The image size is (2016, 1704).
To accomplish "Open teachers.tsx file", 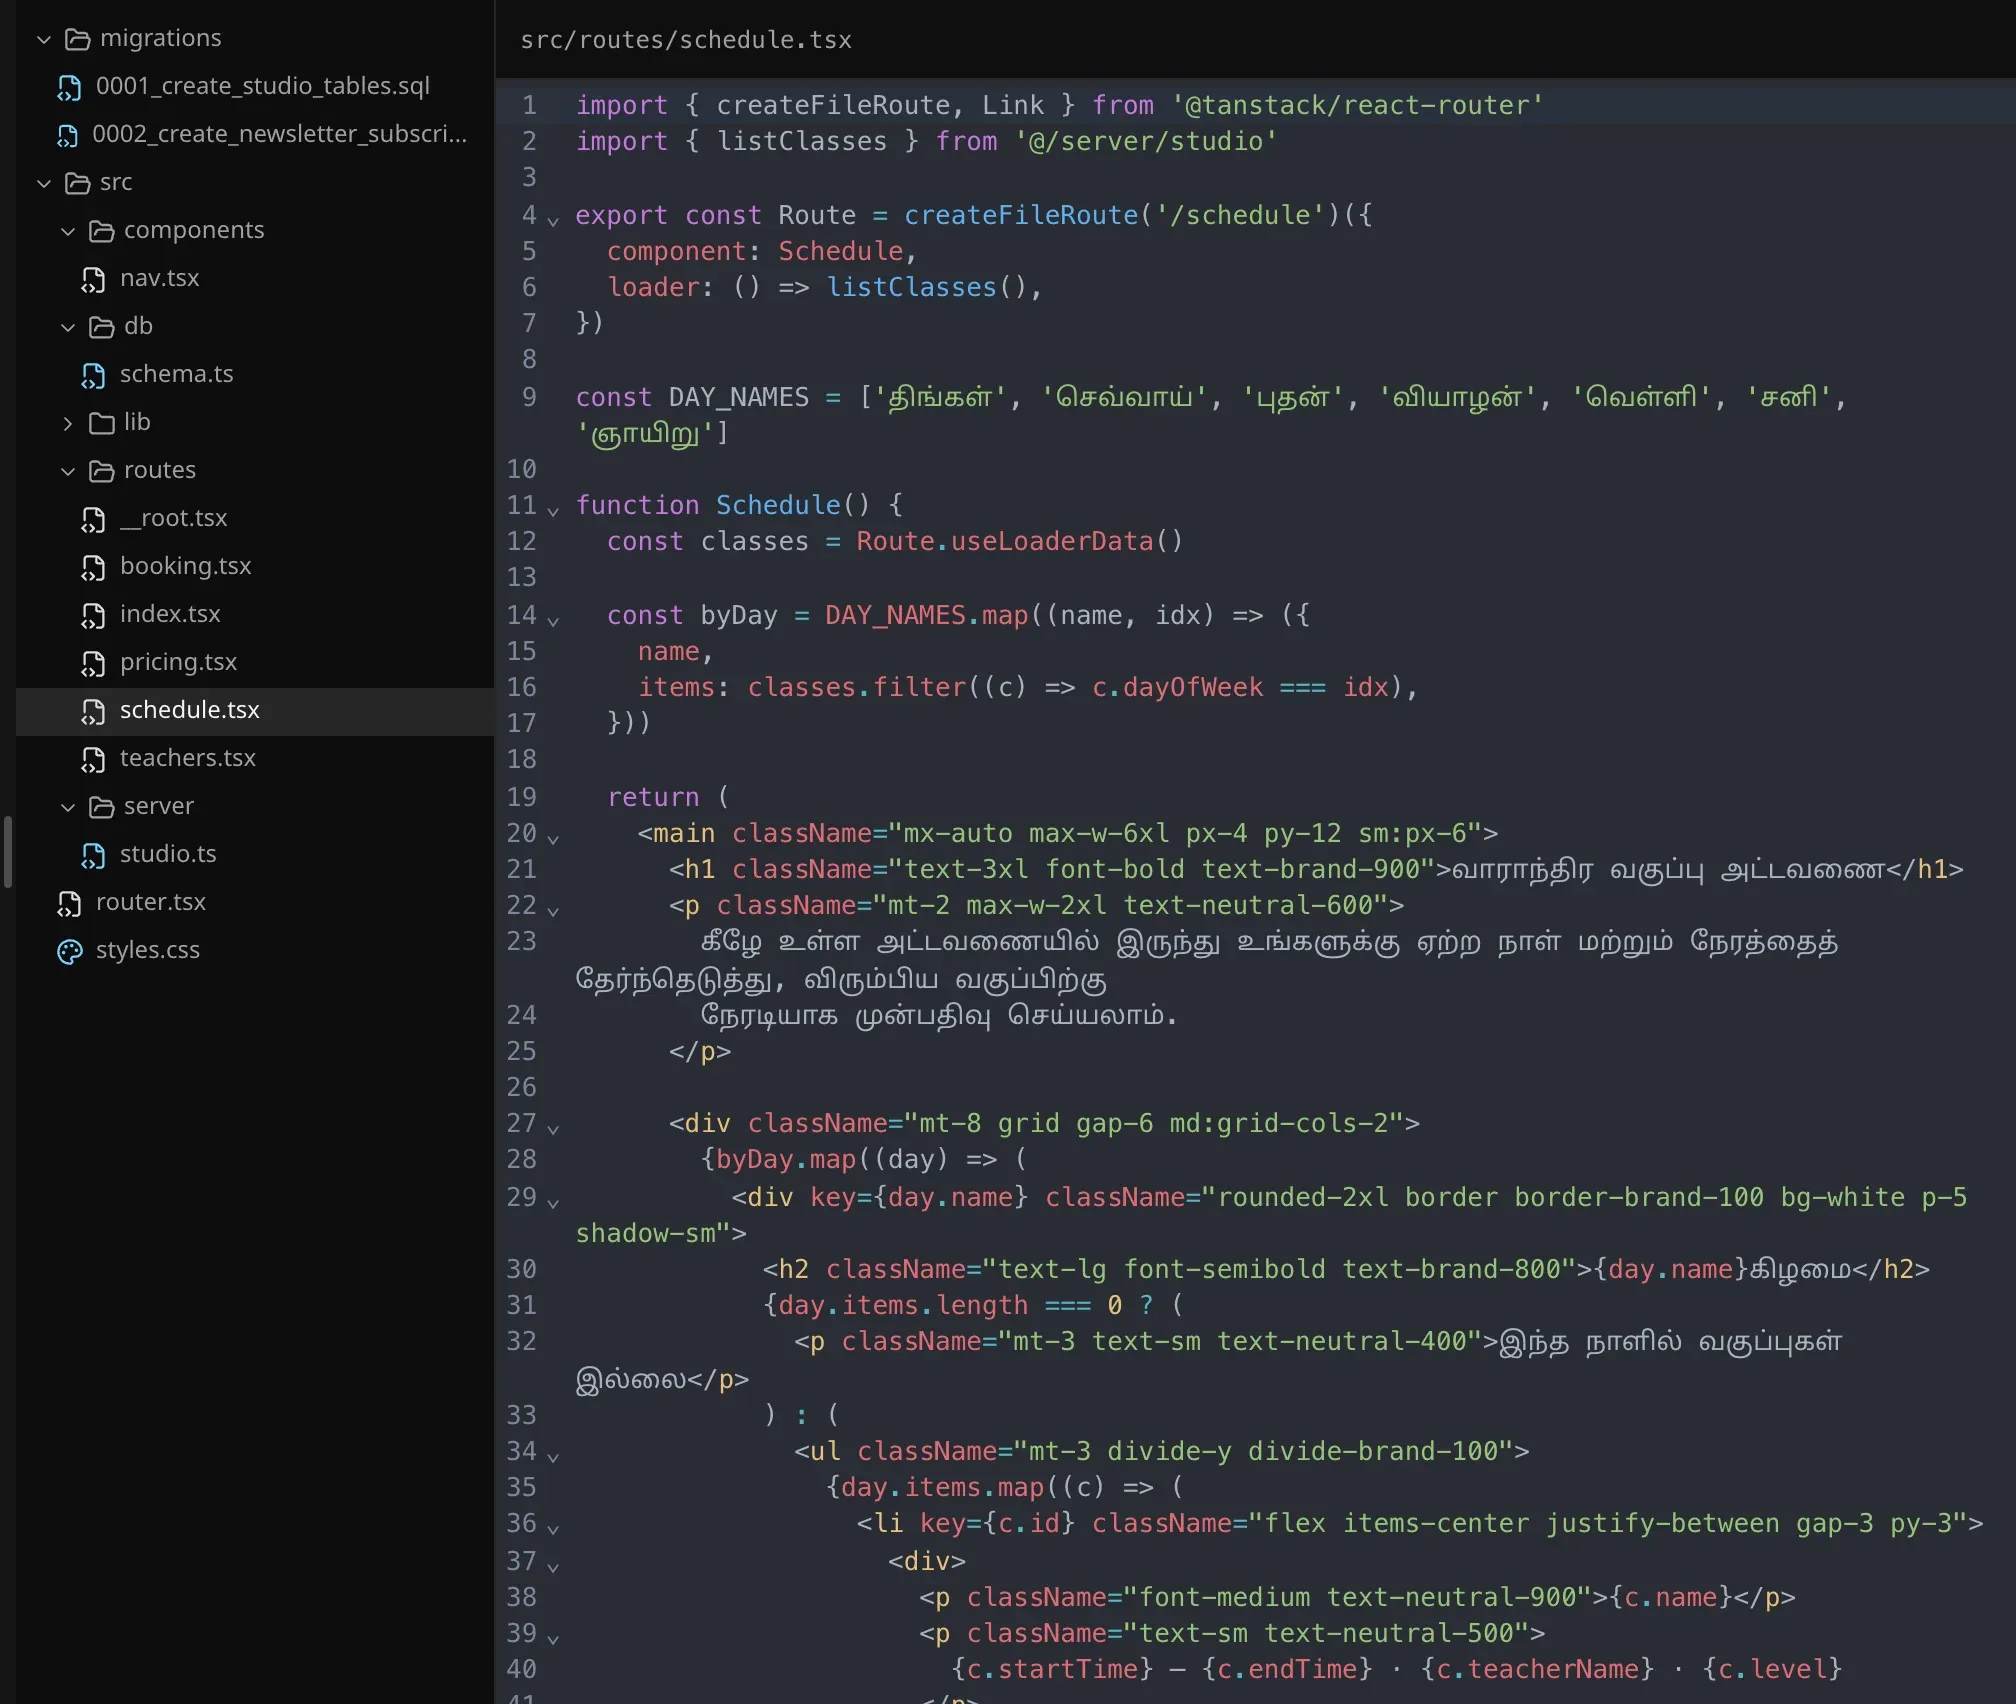I will pos(255,759).
